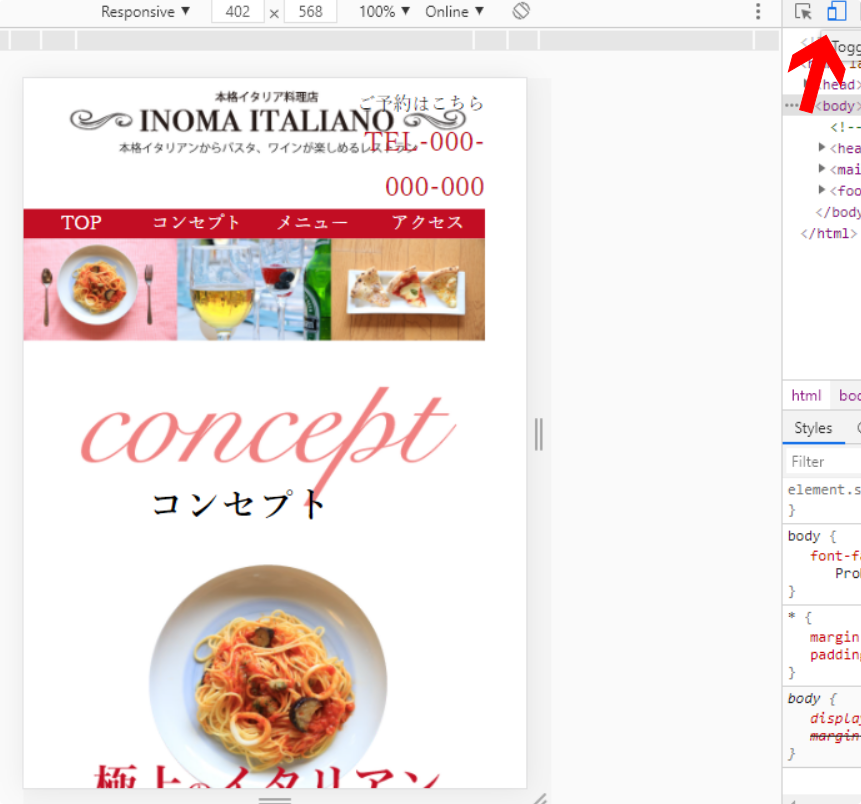Select the inspect element tool
The width and height of the screenshot is (861, 804).
point(803,11)
